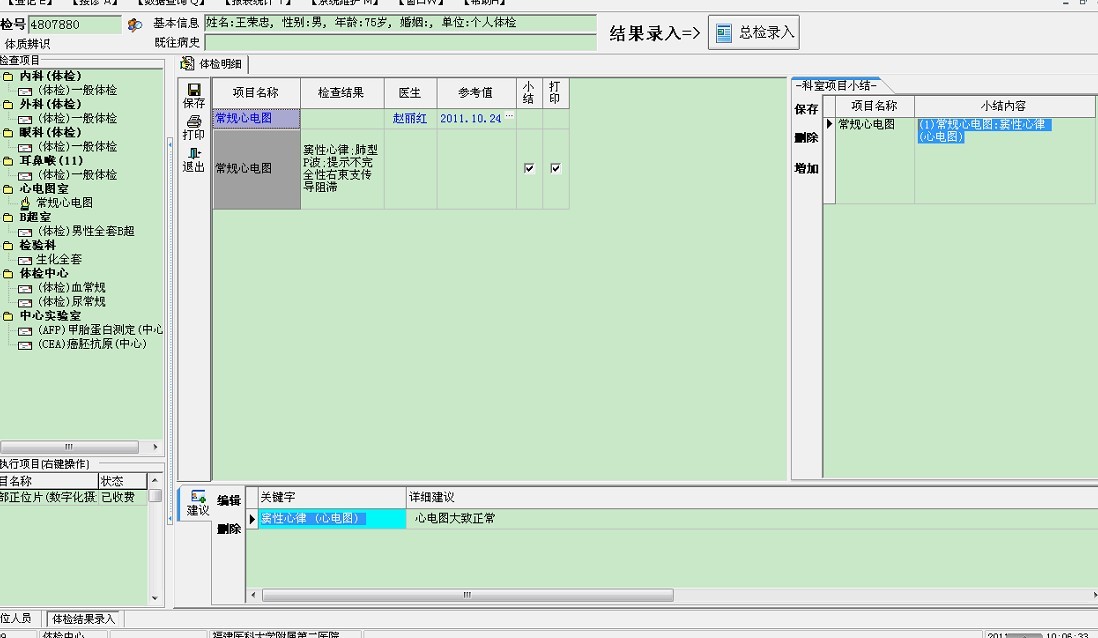This screenshot has width=1098, height=638.
Task: Click the 关键字 column header
Action: click(x=332, y=497)
